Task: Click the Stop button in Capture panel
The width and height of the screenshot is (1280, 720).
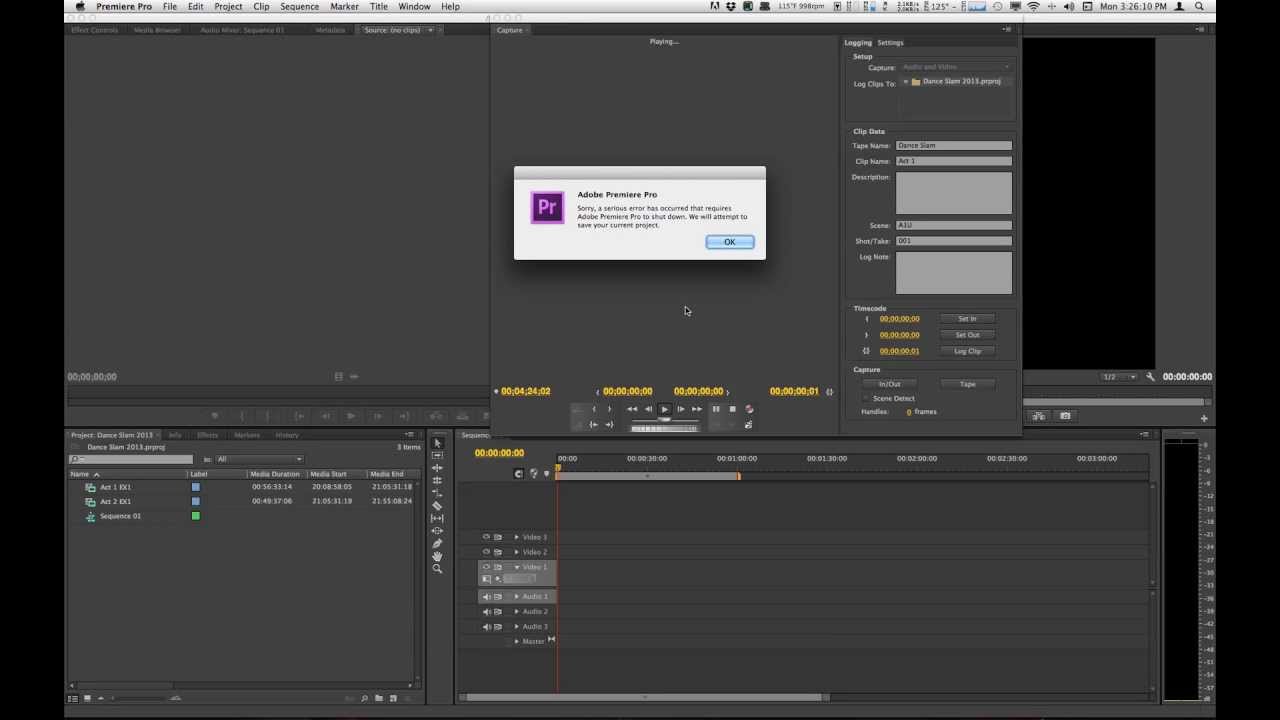Action: (732, 409)
